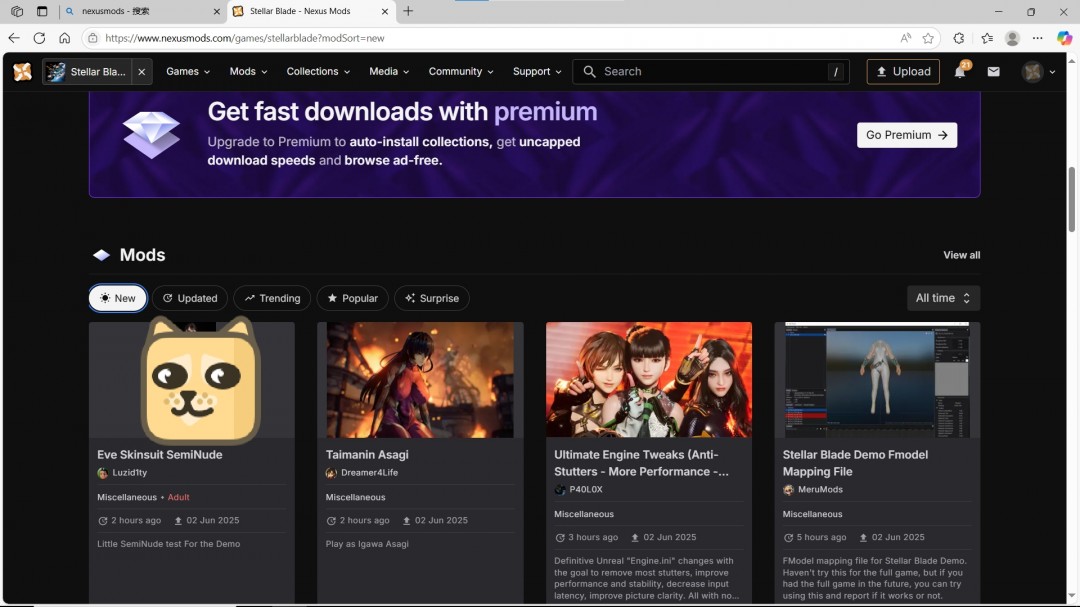Switch to the Trending mods filter
This screenshot has height=607, width=1080.
[272, 298]
